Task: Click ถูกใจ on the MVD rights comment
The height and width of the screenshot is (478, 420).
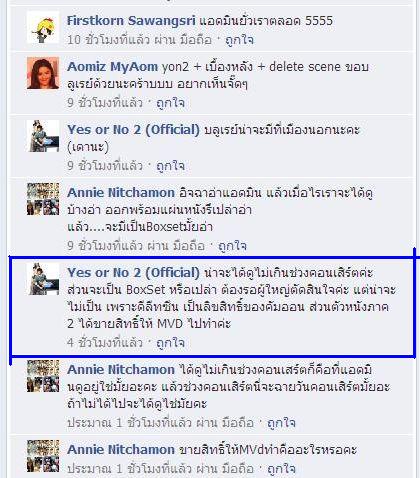Action: point(171,343)
